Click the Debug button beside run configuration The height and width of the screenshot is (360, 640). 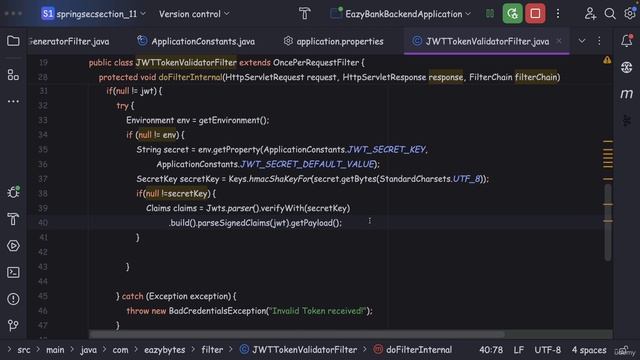tap(490, 14)
